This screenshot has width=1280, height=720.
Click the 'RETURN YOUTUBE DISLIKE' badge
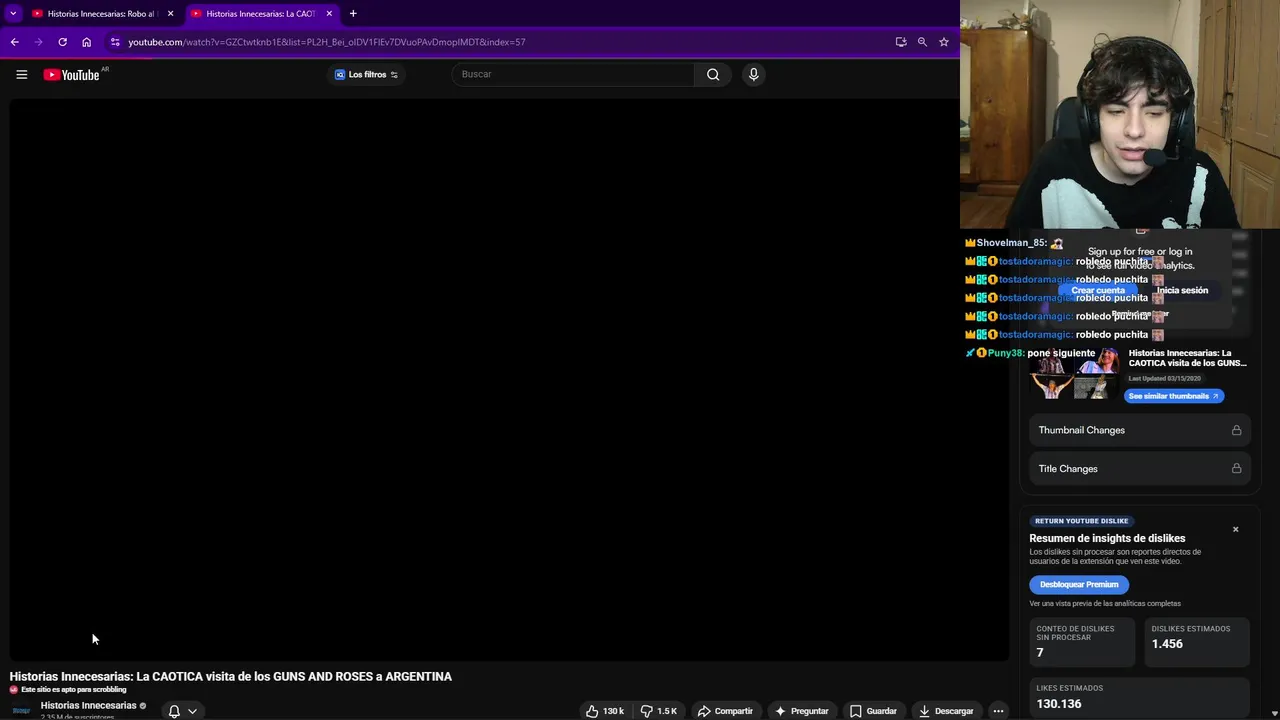[x=1081, y=521]
